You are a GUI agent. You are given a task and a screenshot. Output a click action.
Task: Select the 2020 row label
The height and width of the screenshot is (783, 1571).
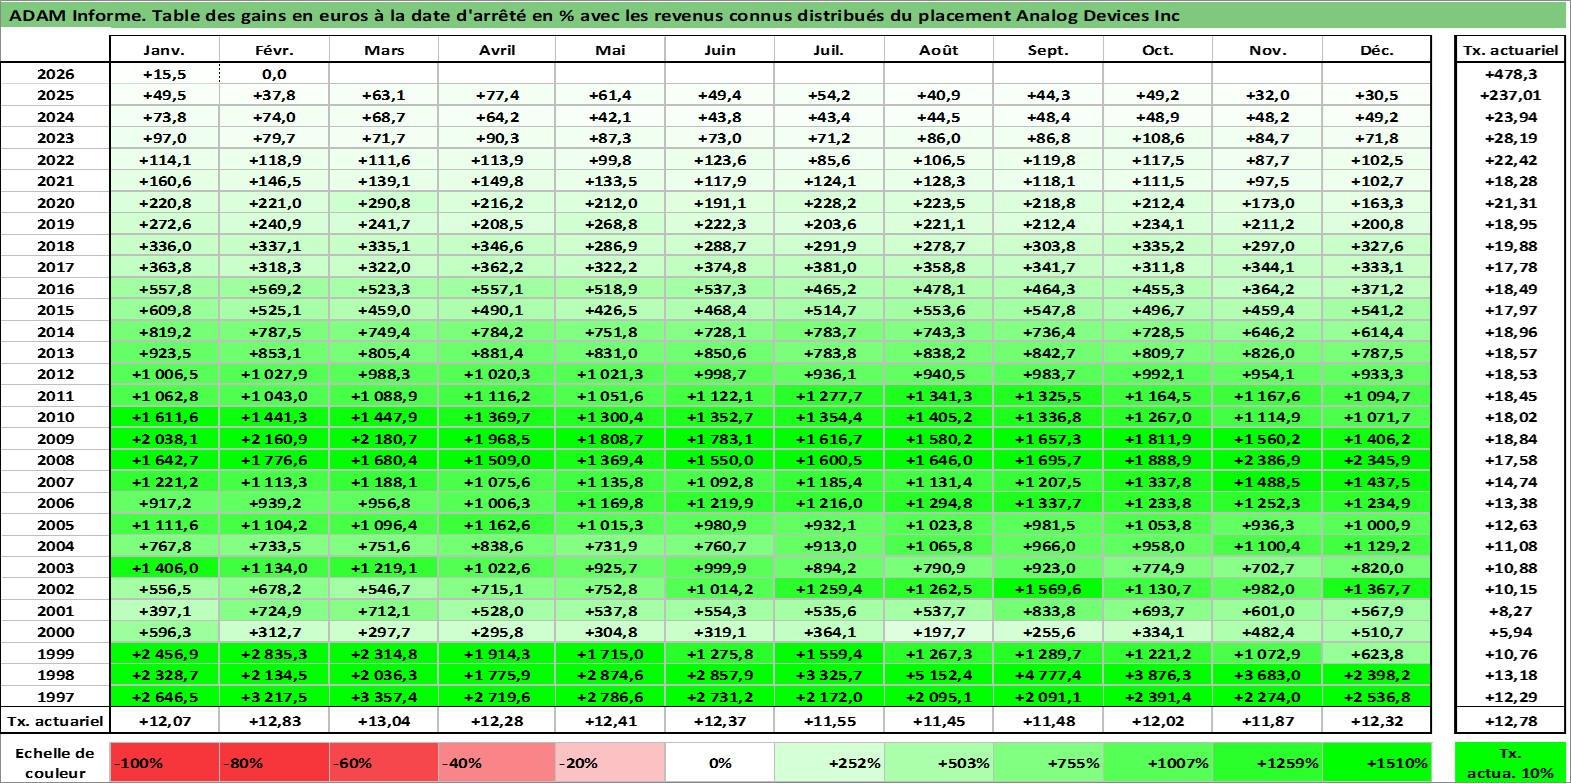tap(55, 203)
